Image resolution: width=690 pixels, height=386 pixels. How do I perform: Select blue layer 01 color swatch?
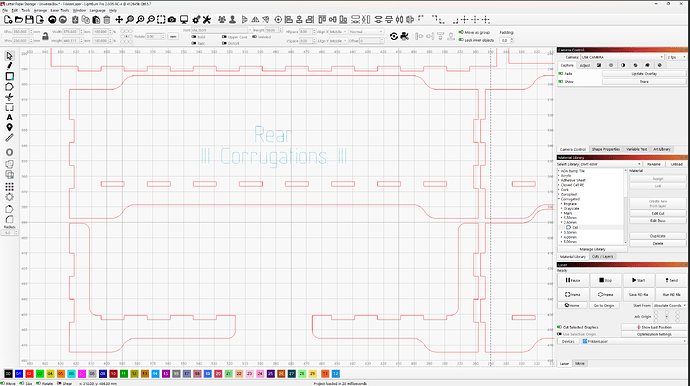click(x=18, y=374)
